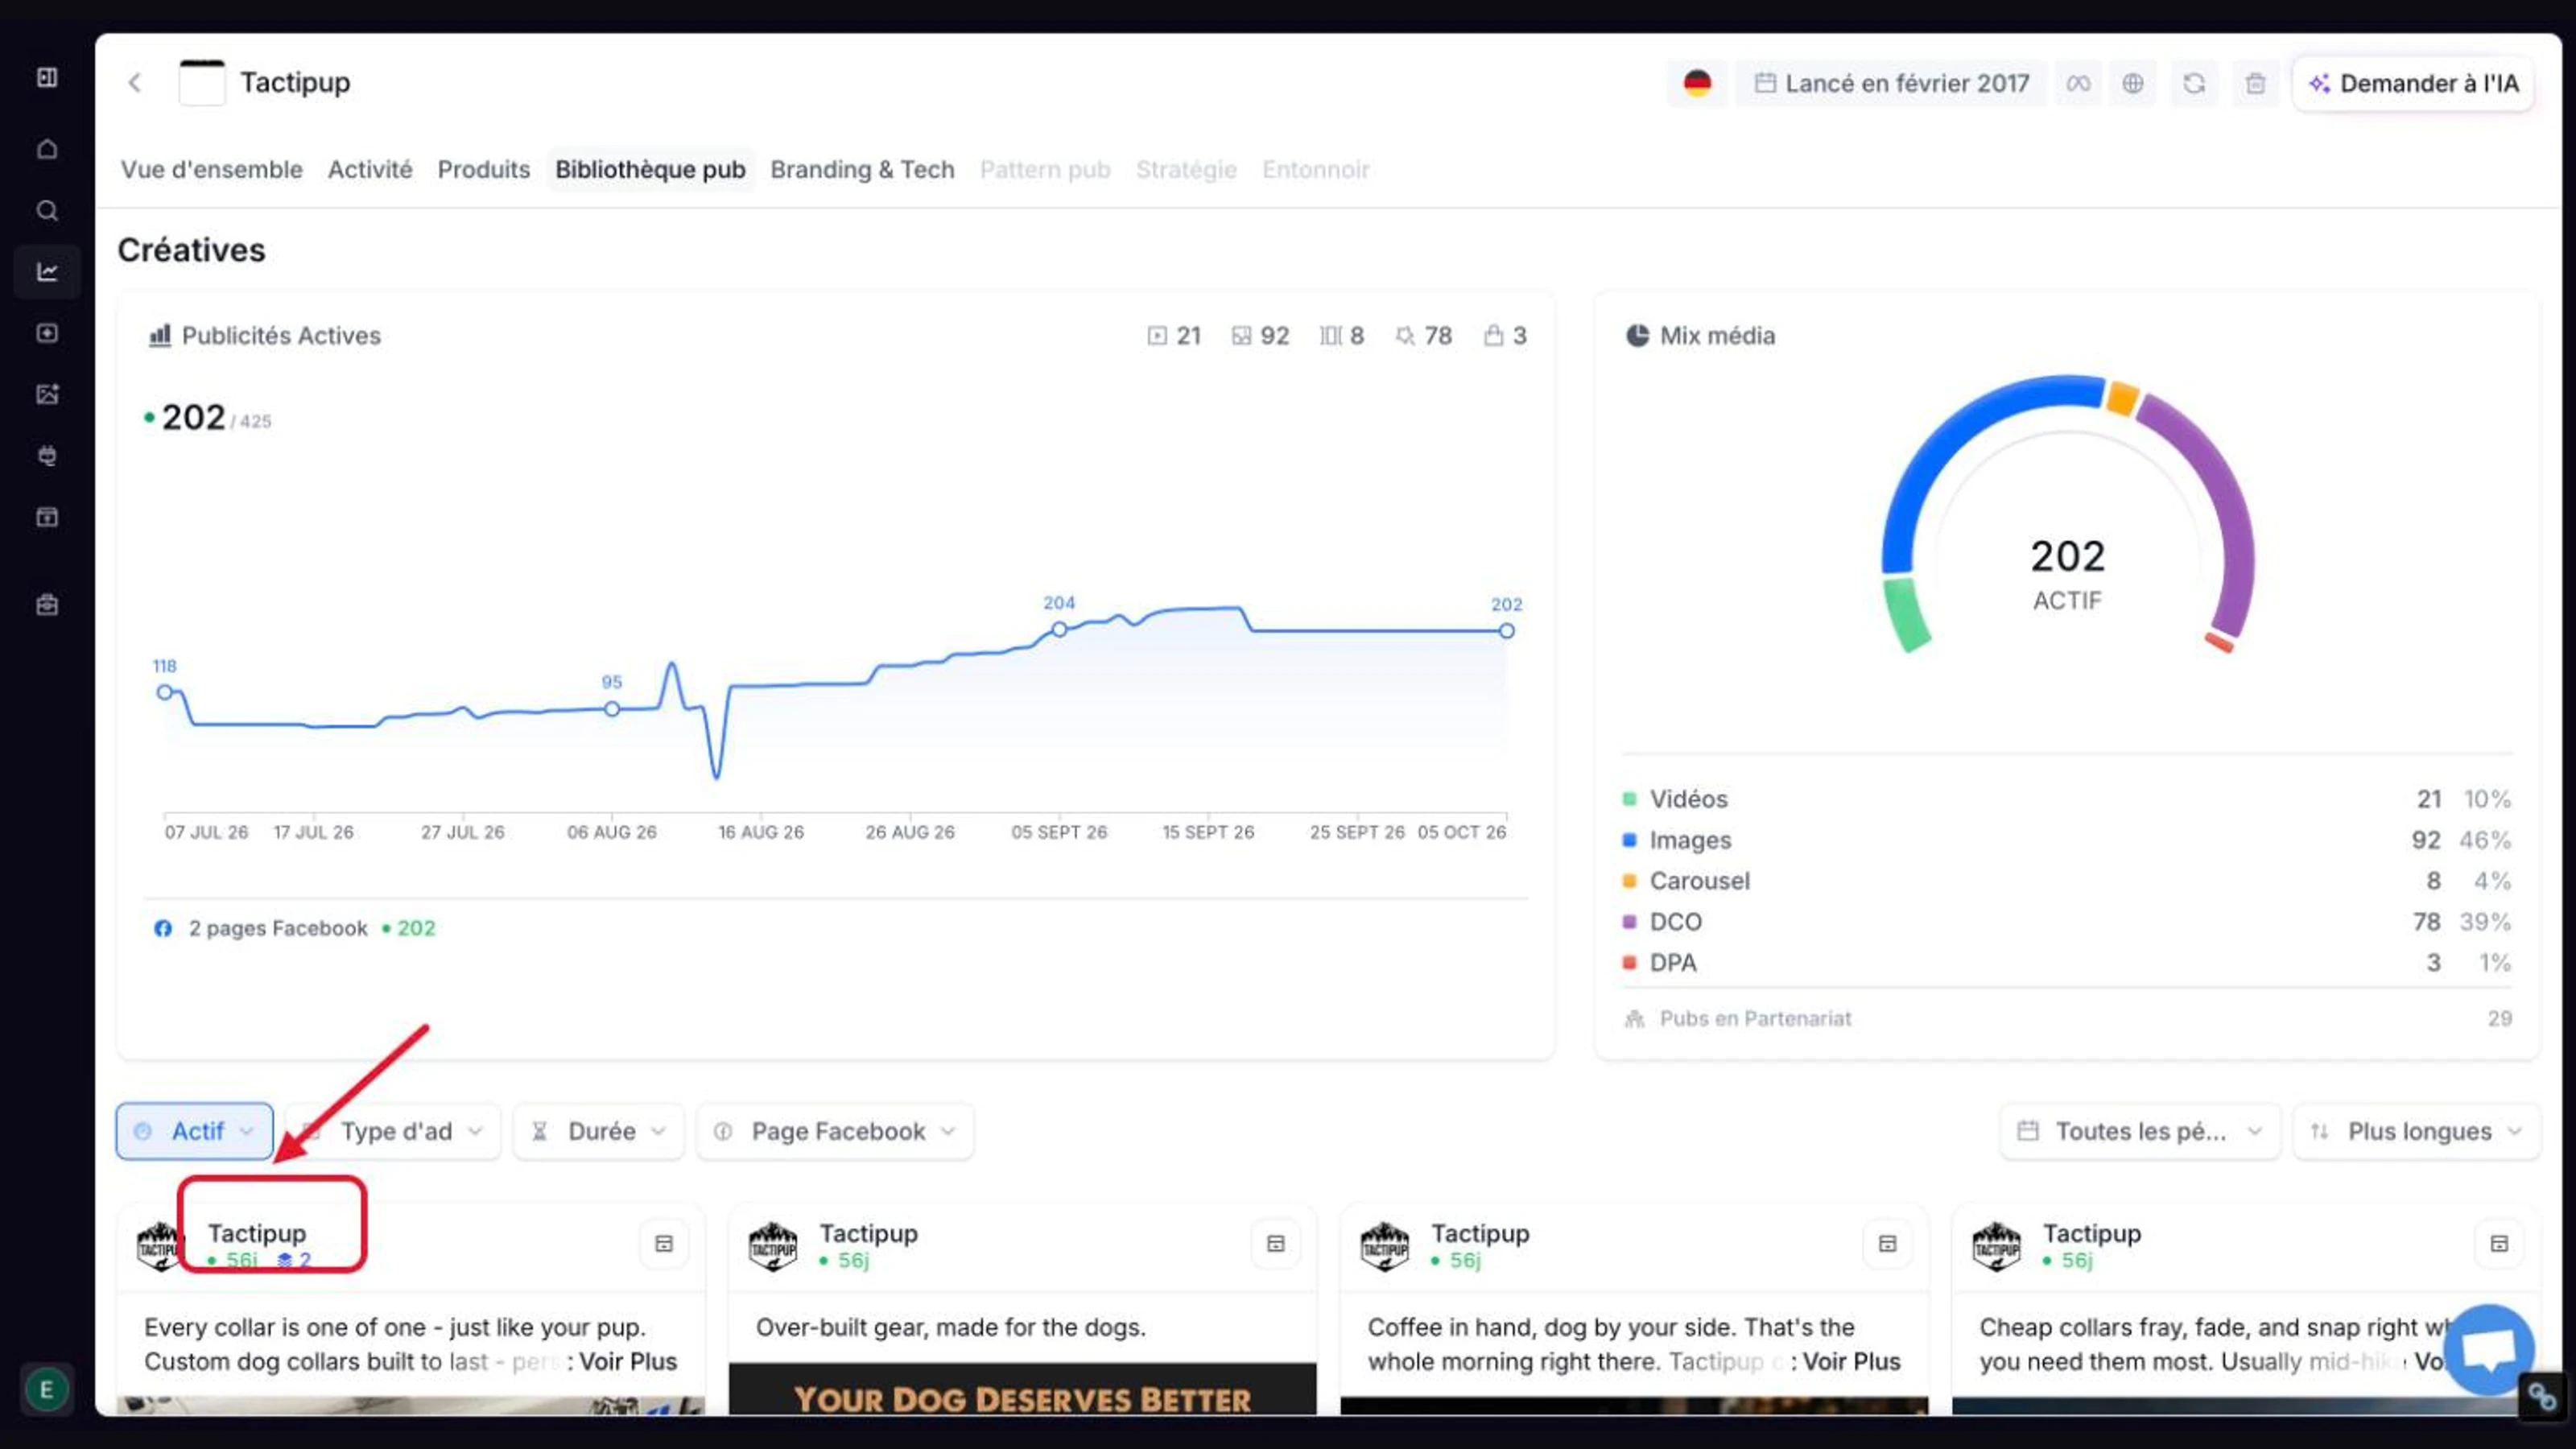The image size is (2576, 1449).
Task: Open the chat support bubble
Action: click(x=2488, y=1349)
